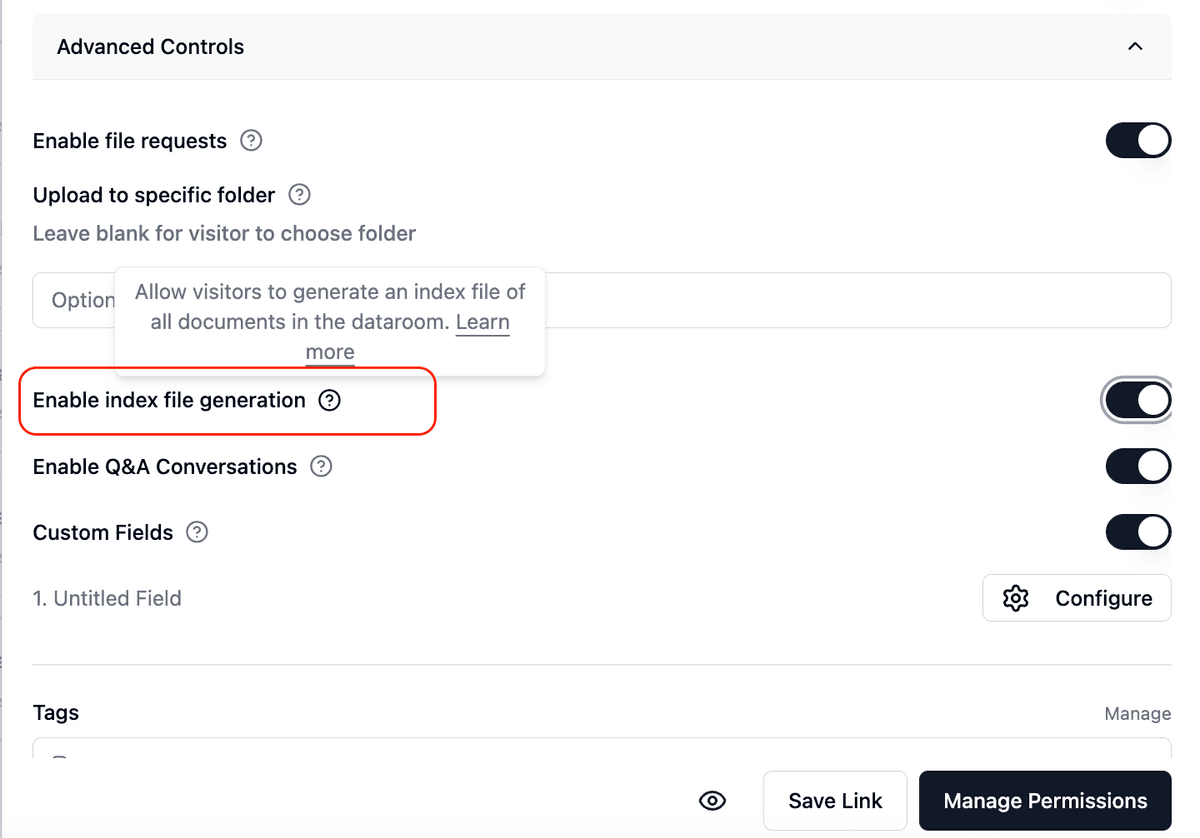This screenshot has width=1200, height=838.
Task: Disable the file requests toggle
Action: (x=1137, y=141)
